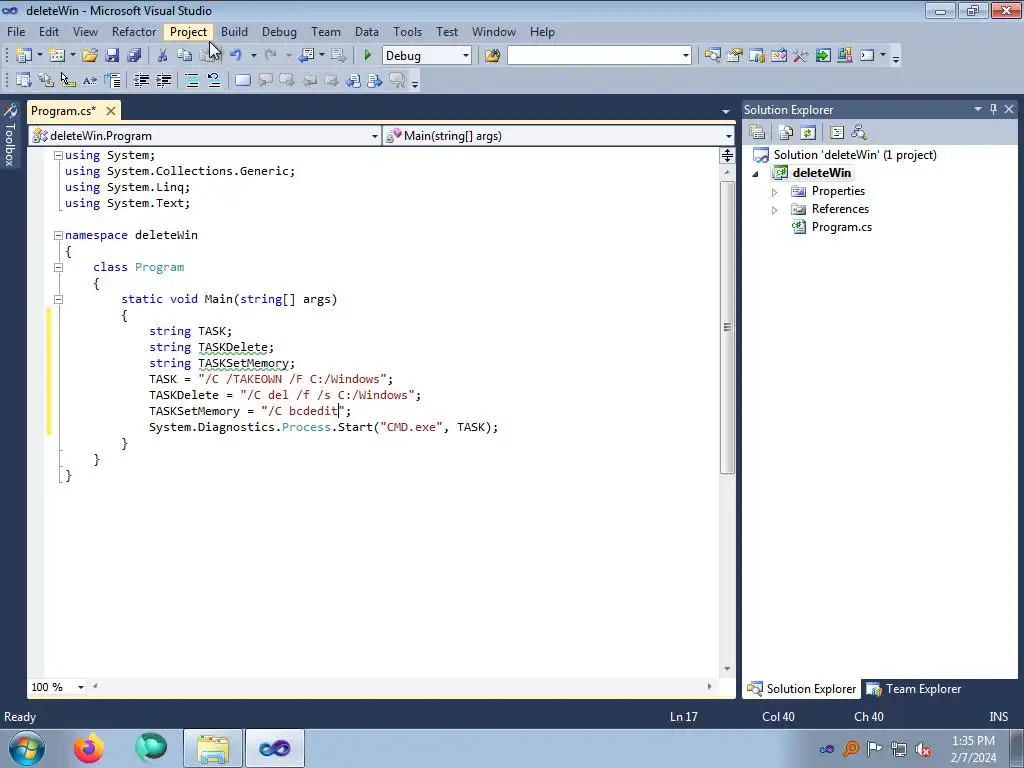Open the Debug configuration dropdown

466,56
